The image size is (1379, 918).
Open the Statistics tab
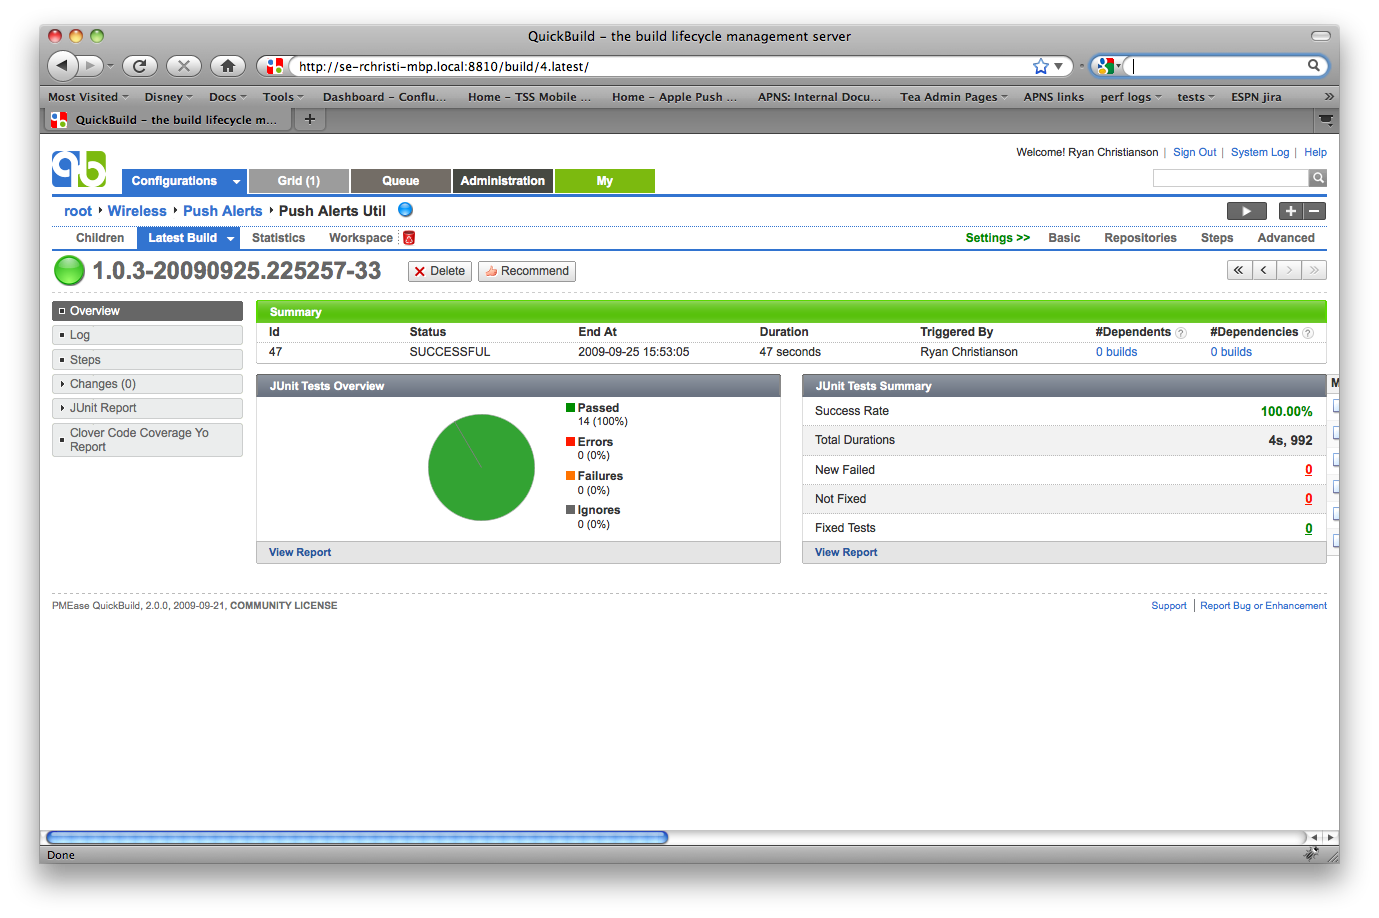(x=278, y=238)
